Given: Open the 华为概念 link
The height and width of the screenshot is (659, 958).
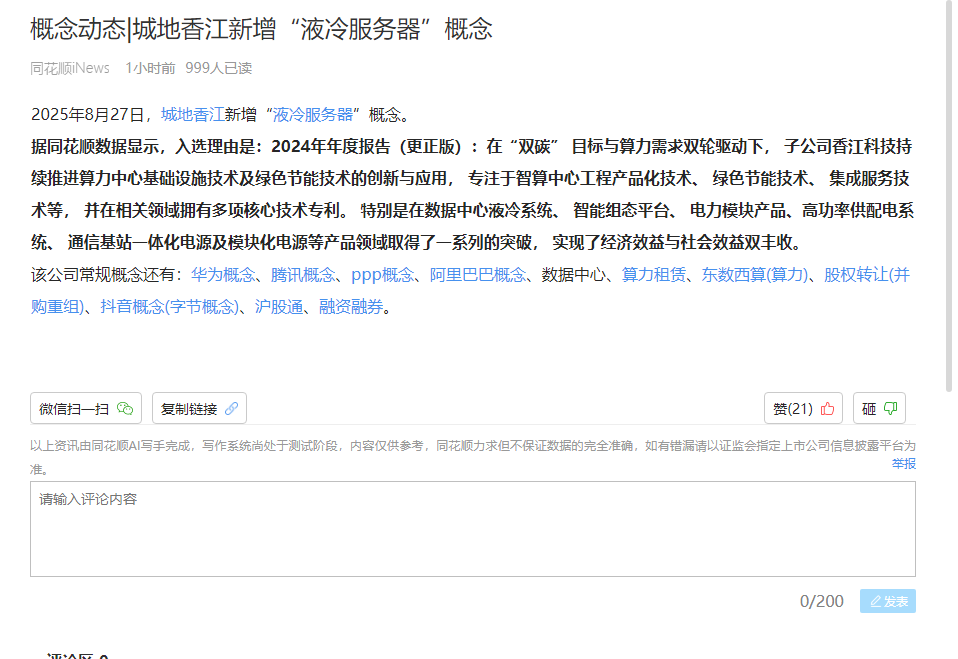Looking at the screenshot, I should click(223, 274).
